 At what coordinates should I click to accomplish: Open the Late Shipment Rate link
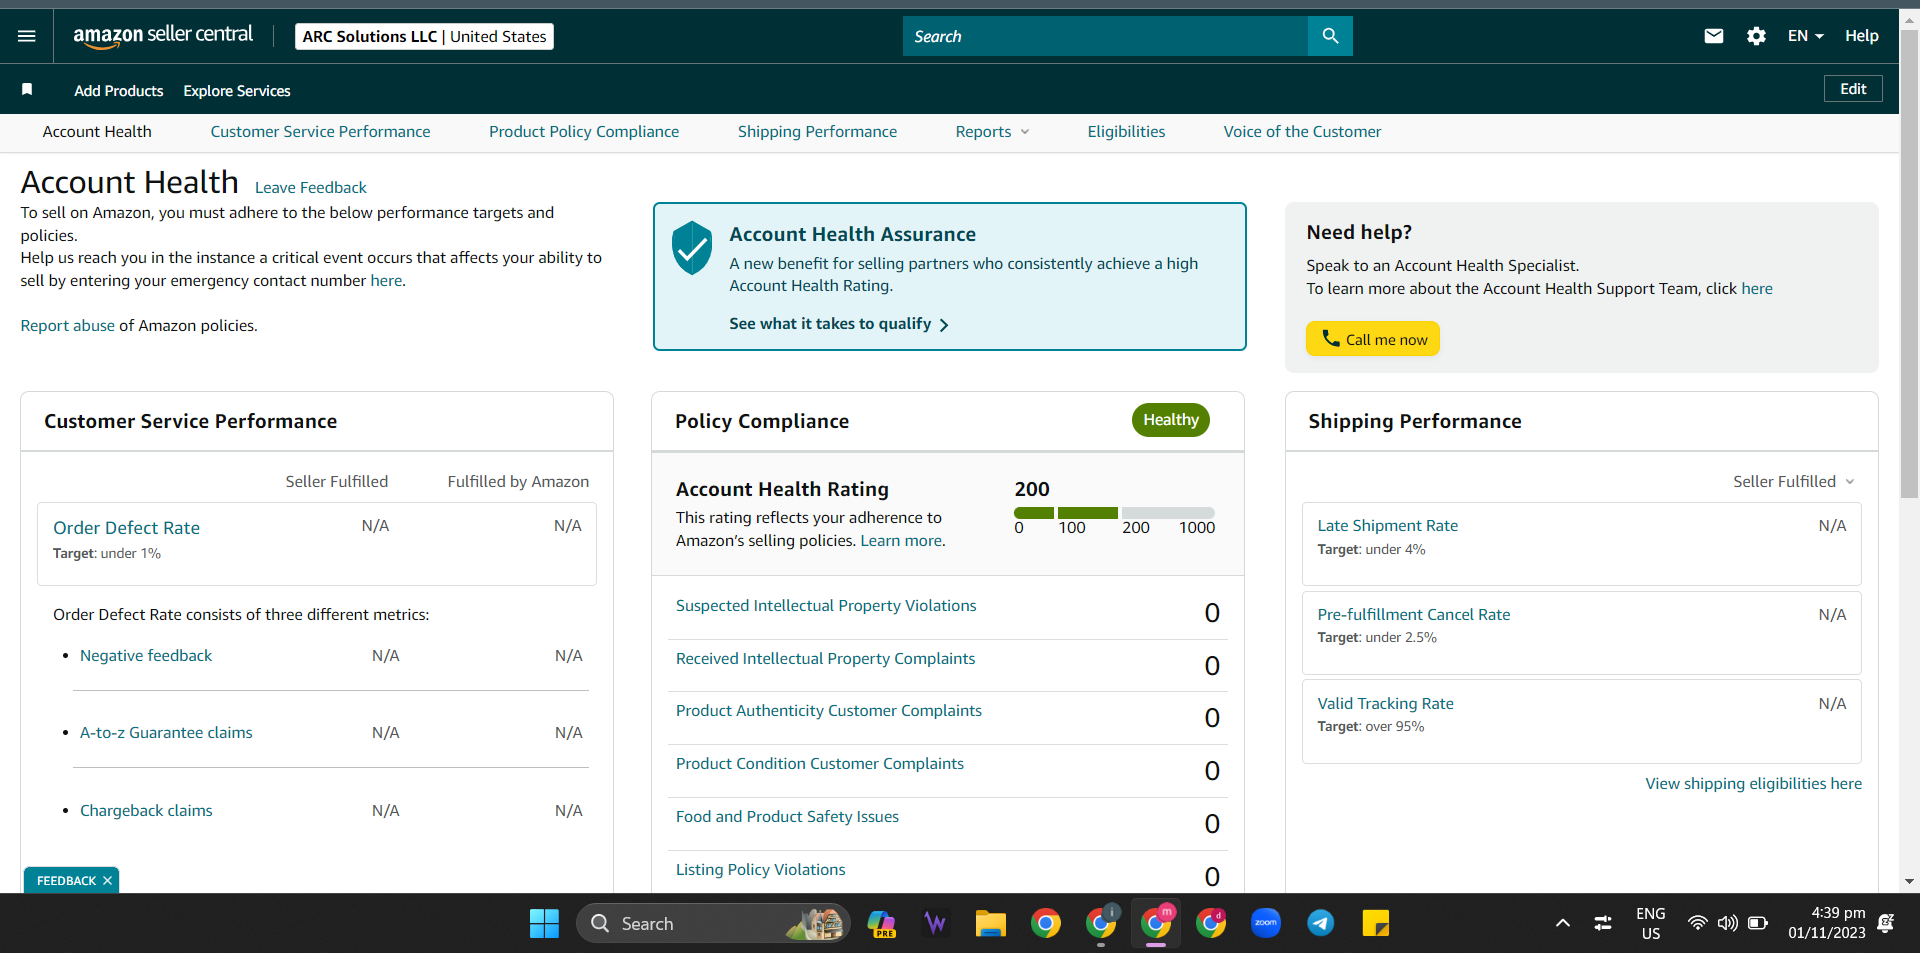1387,526
